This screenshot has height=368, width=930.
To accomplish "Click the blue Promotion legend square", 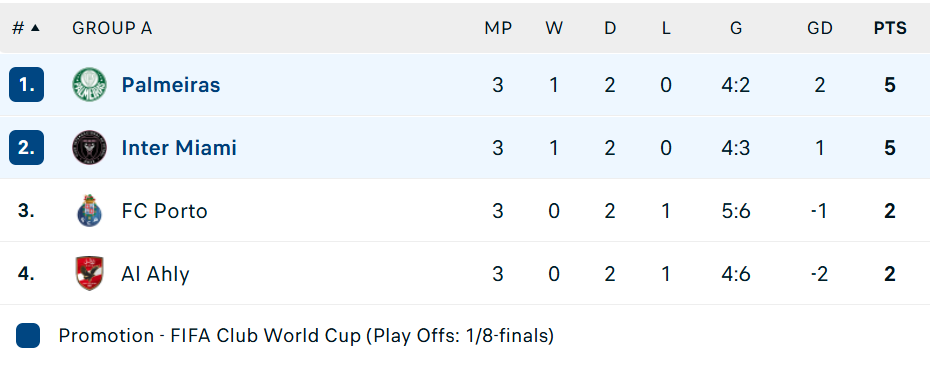I will [28, 336].
